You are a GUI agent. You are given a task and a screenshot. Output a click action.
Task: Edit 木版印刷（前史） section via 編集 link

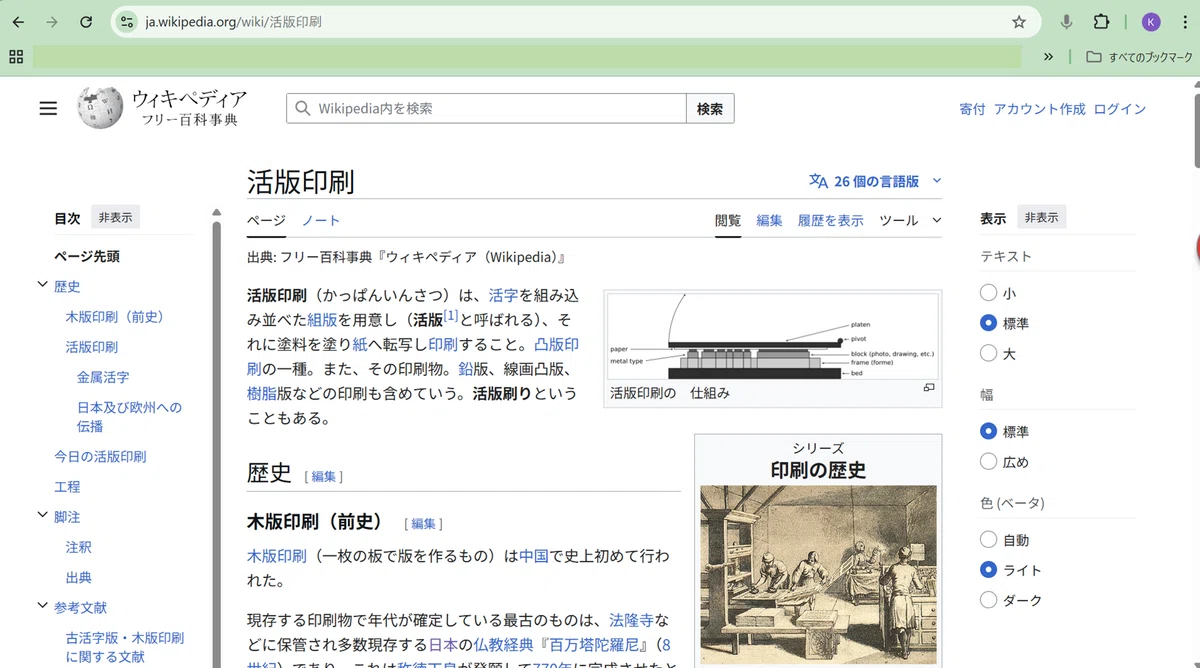423,524
